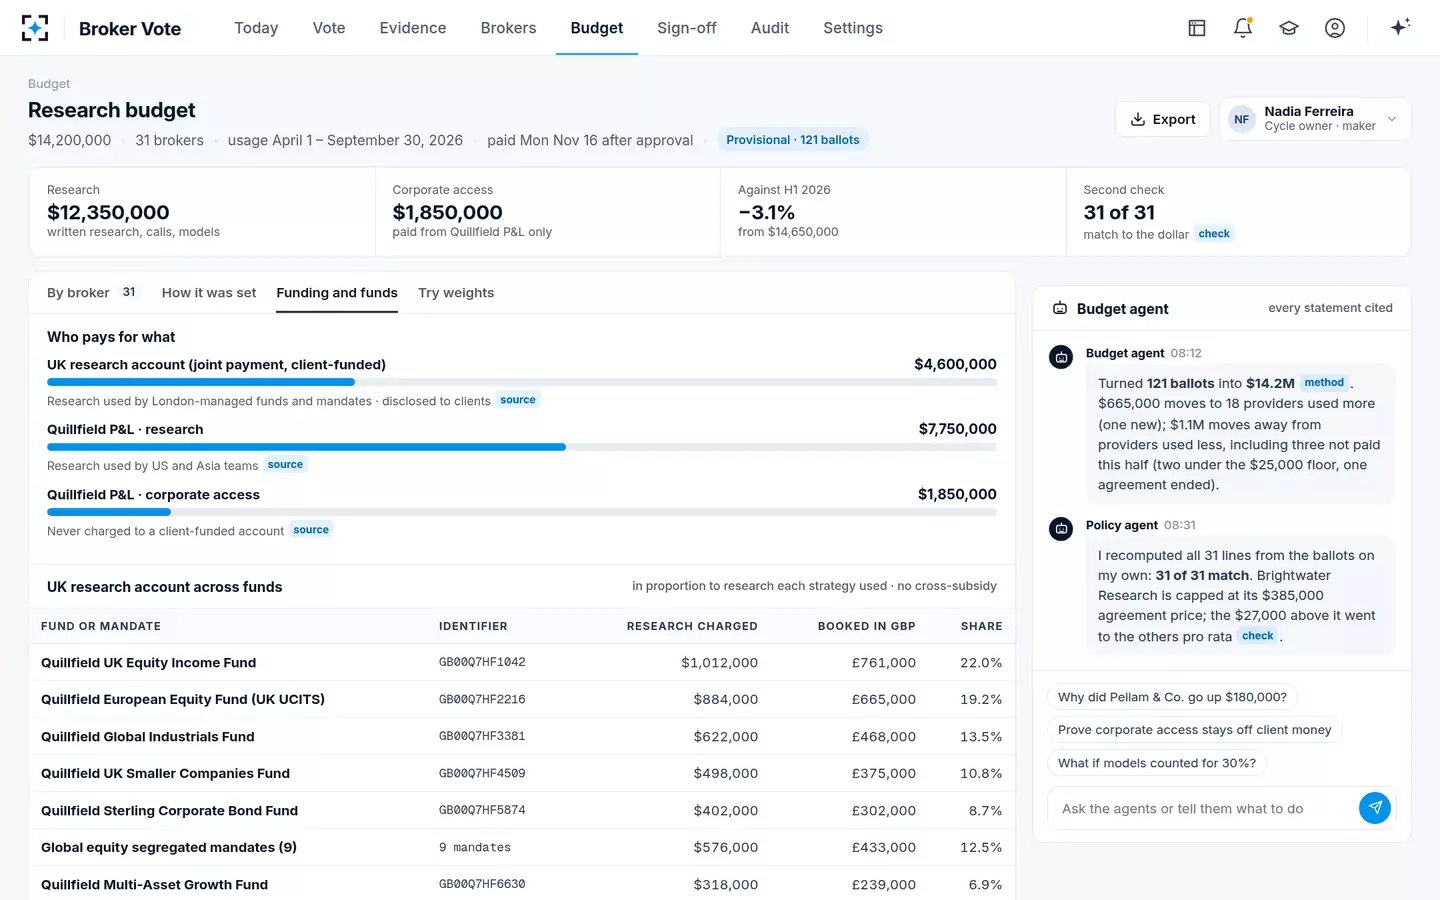Click the sparkle AI assistant icon
Image resolution: width=1440 pixels, height=900 pixels.
[1400, 27]
